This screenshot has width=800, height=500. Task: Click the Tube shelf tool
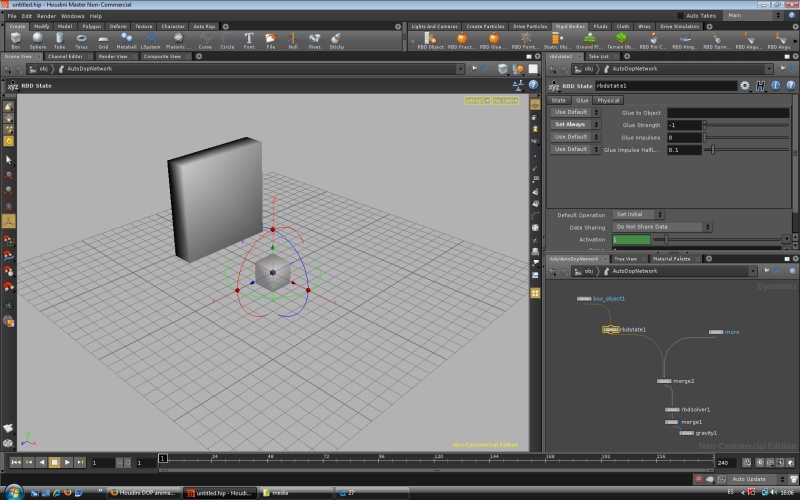(60, 40)
